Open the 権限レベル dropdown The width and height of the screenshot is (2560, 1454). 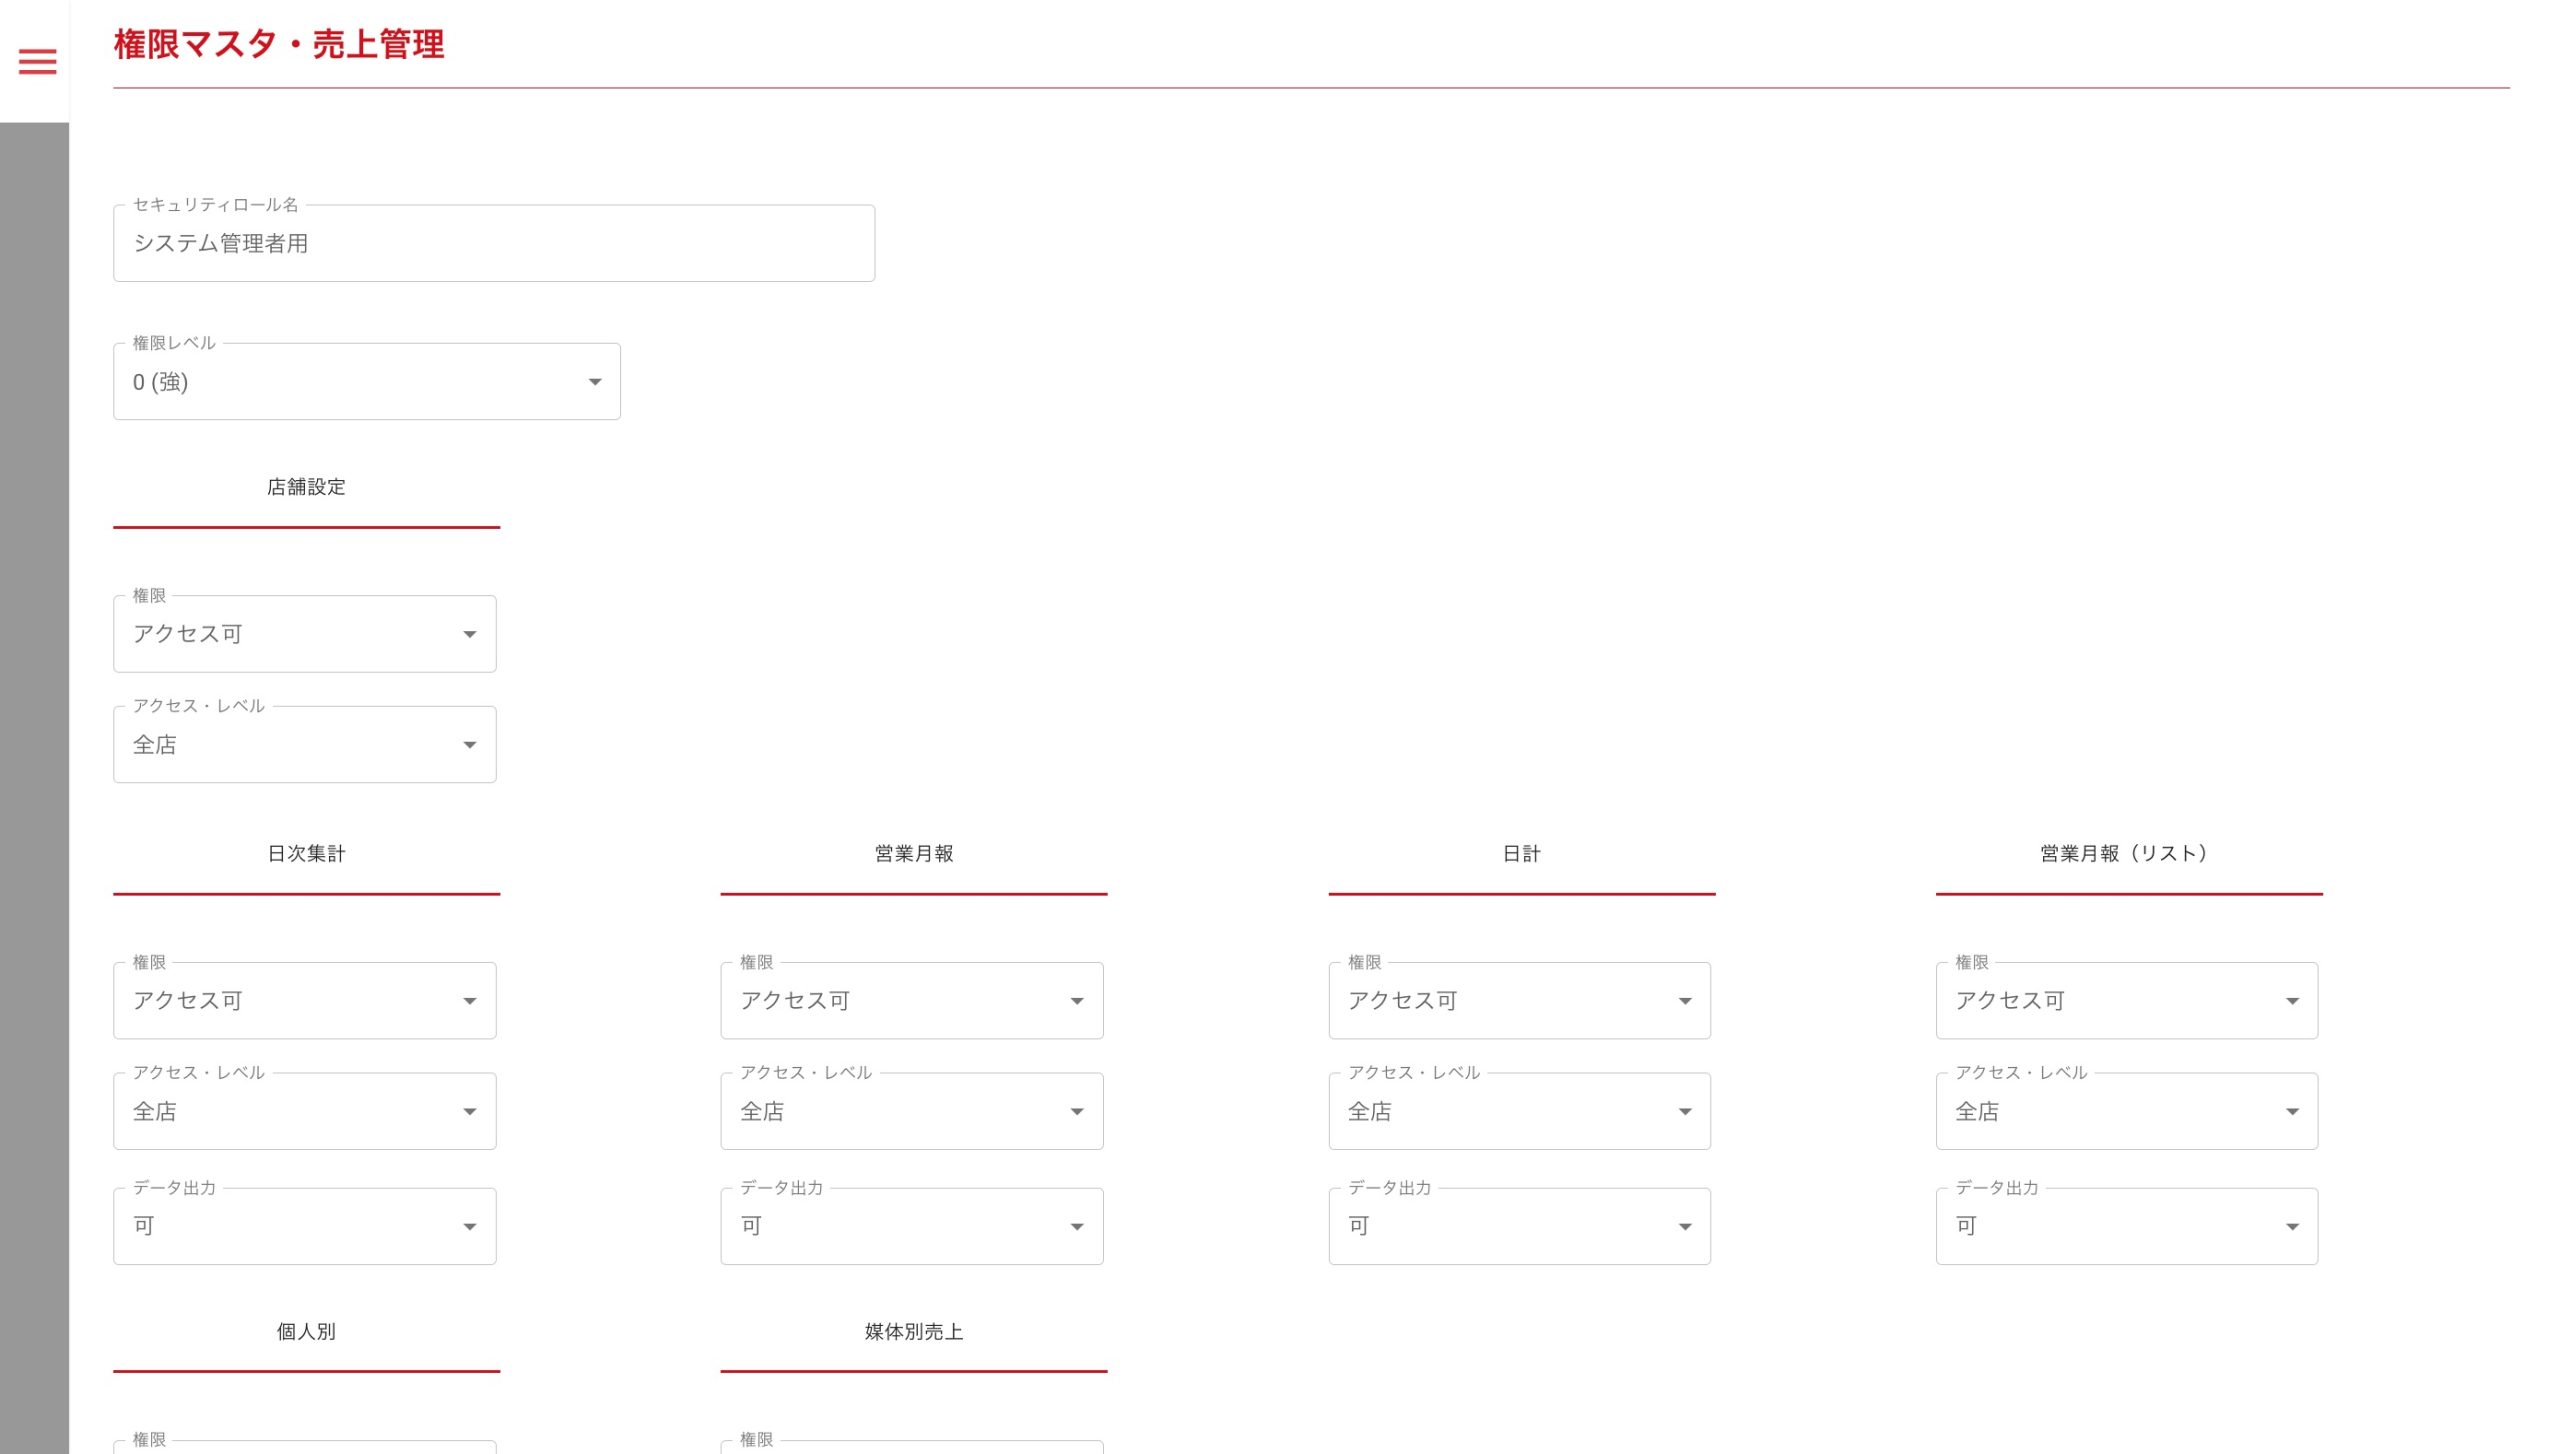coord(366,382)
